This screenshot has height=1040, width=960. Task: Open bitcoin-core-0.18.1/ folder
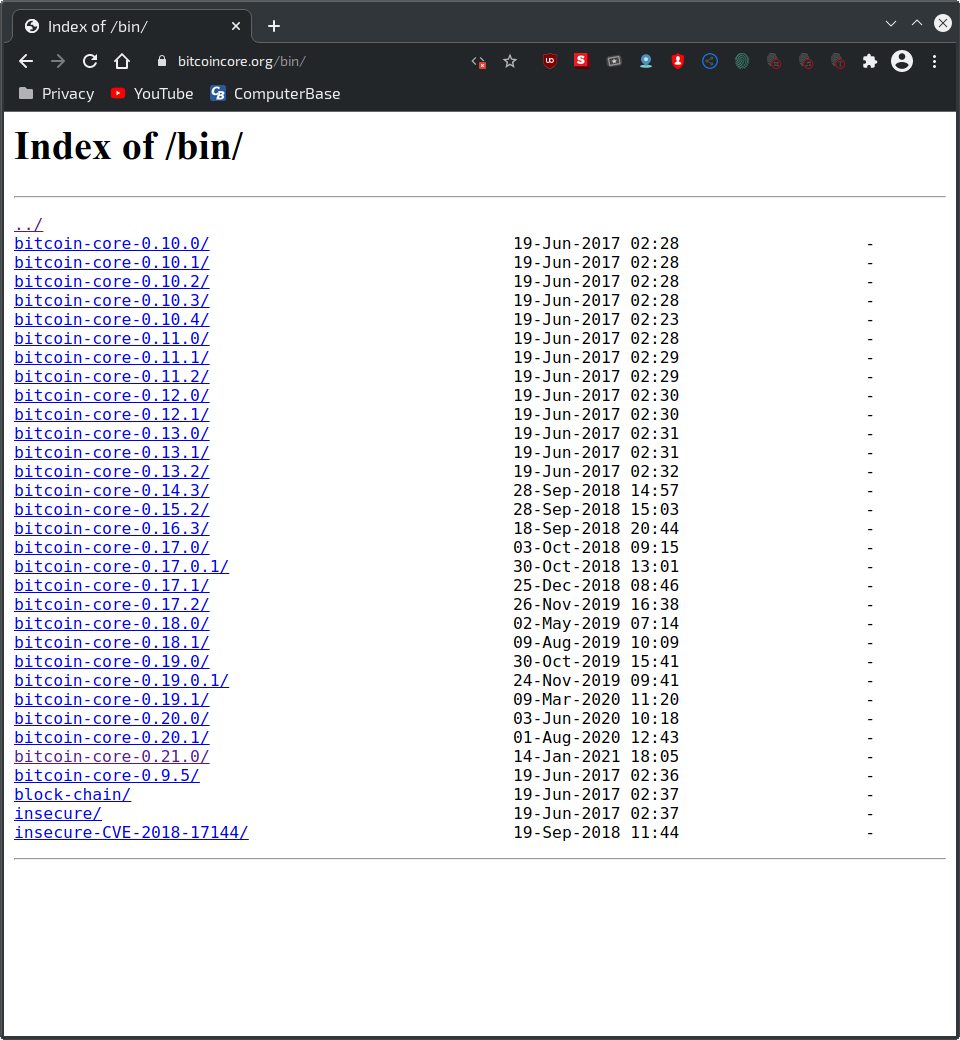[111, 643]
